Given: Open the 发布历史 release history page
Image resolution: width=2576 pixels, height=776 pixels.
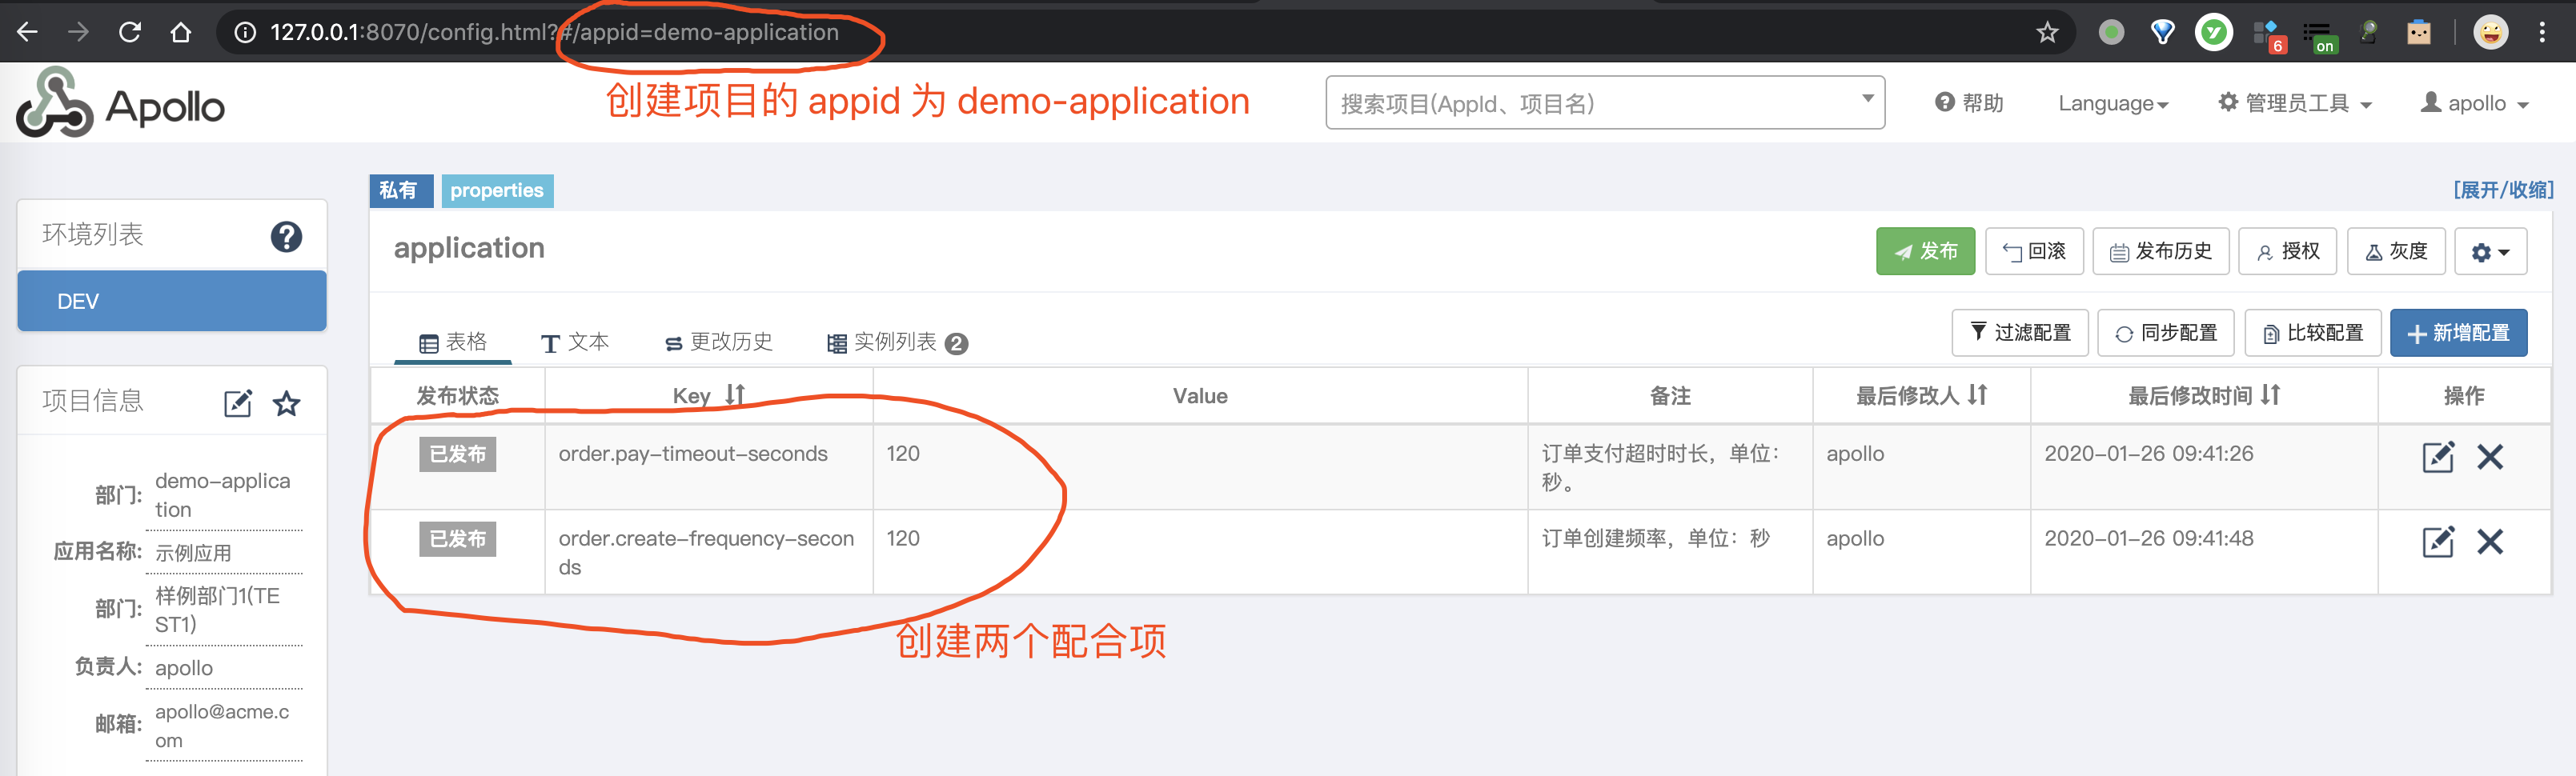Looking at the screenshot, I should pyautogui.click(x=2160, y=251).
